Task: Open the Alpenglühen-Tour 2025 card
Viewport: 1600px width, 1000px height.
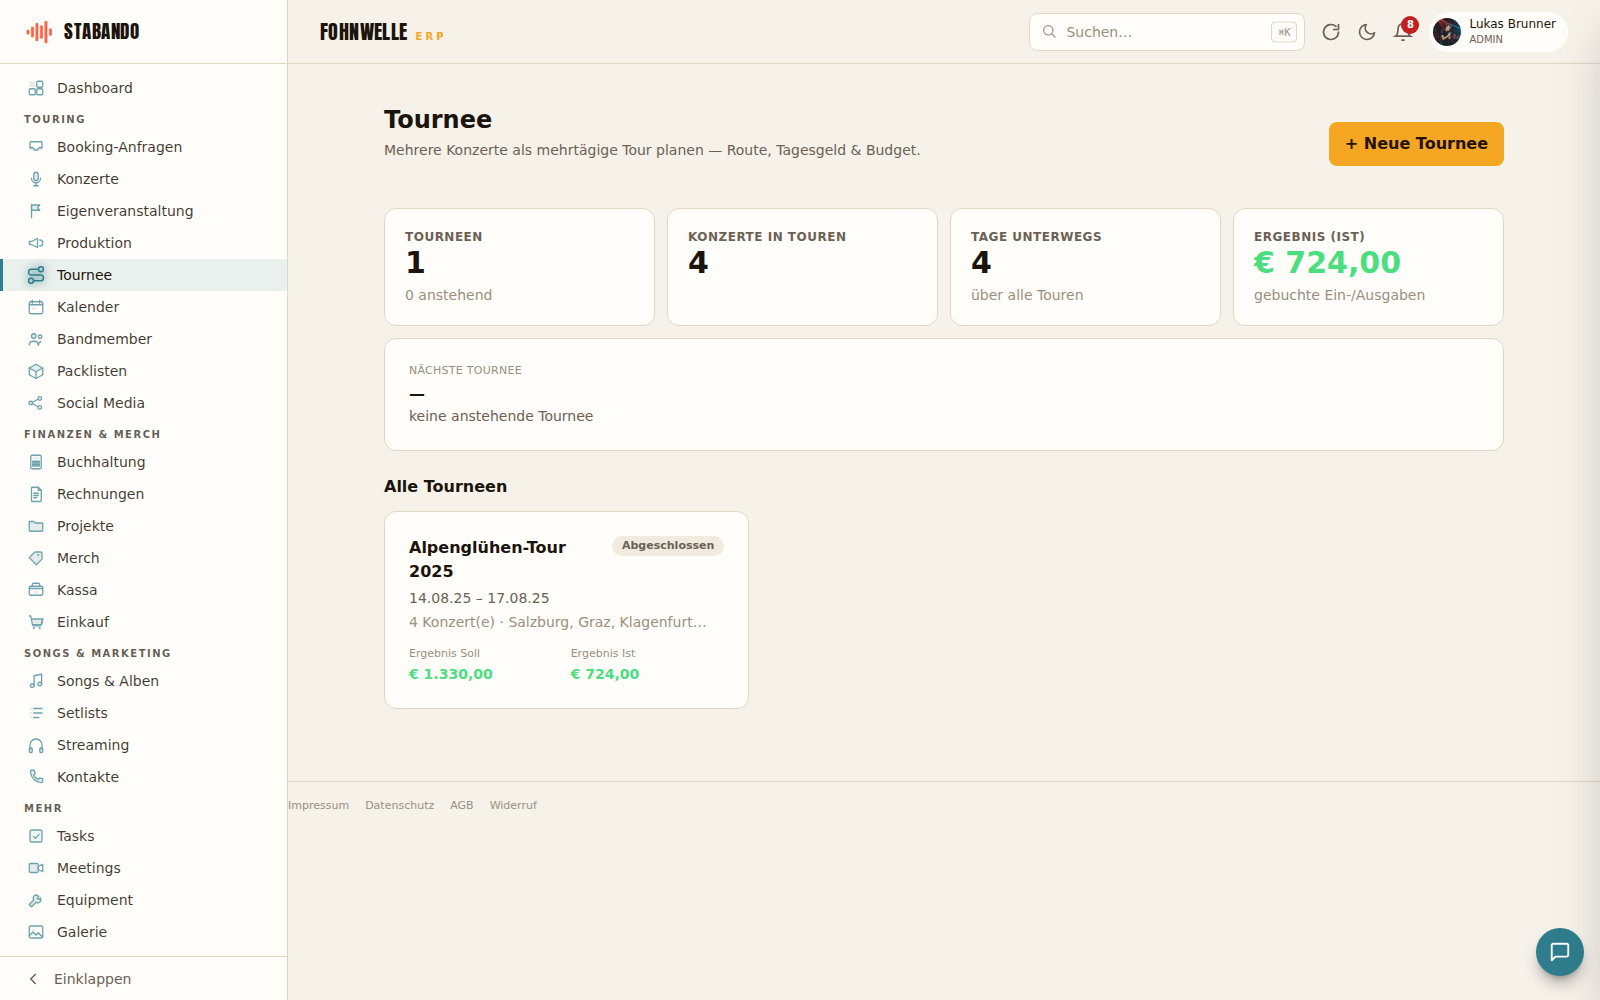Action: 566,610
